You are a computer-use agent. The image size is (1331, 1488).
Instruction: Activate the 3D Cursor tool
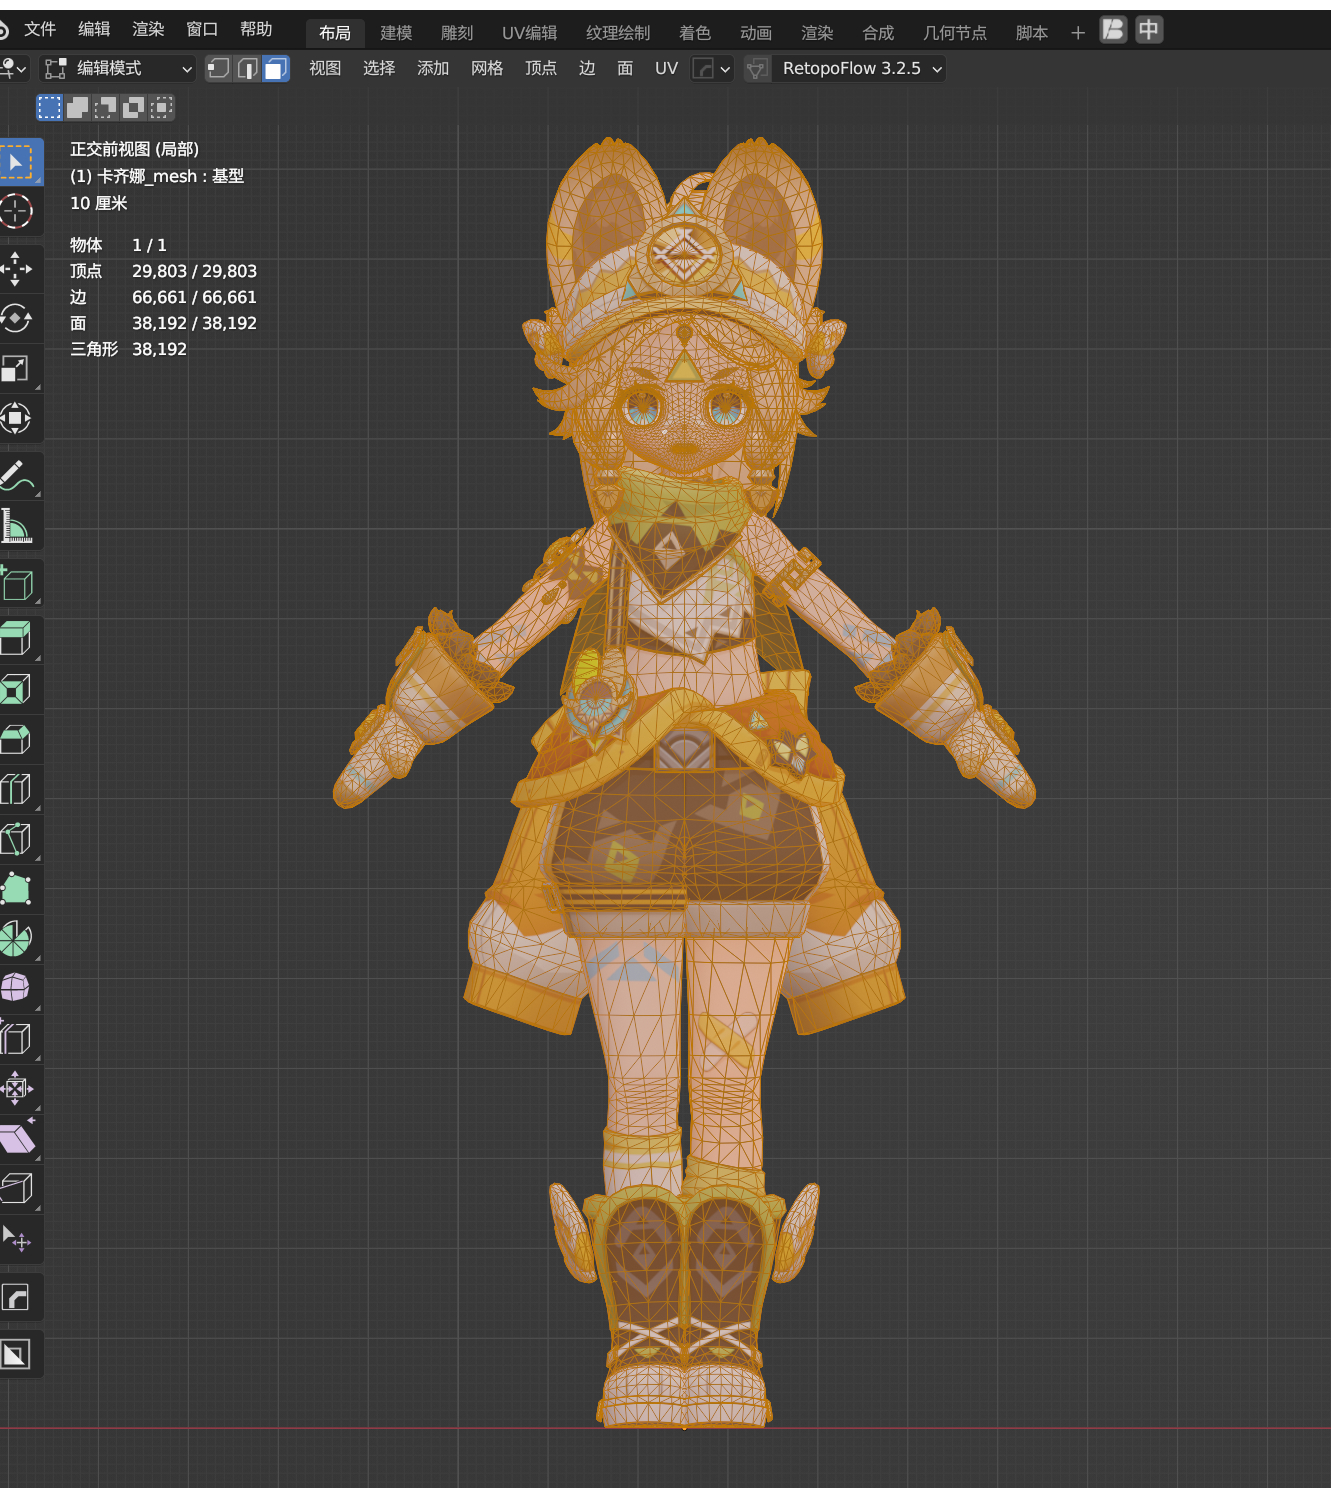point(16,211)
